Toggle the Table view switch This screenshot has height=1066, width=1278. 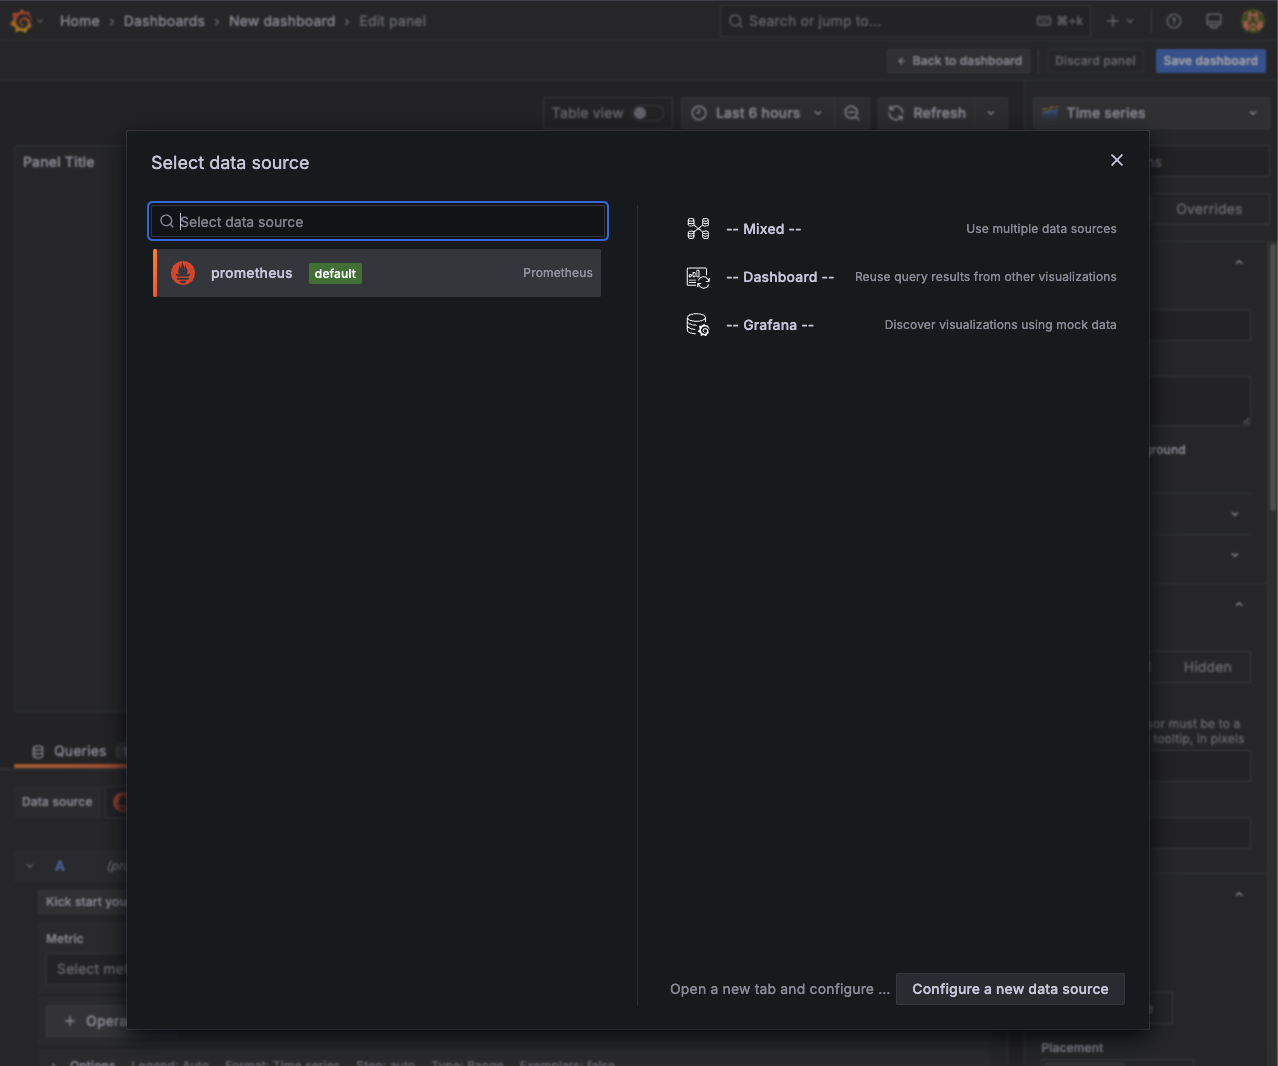[x=647, y=113]
